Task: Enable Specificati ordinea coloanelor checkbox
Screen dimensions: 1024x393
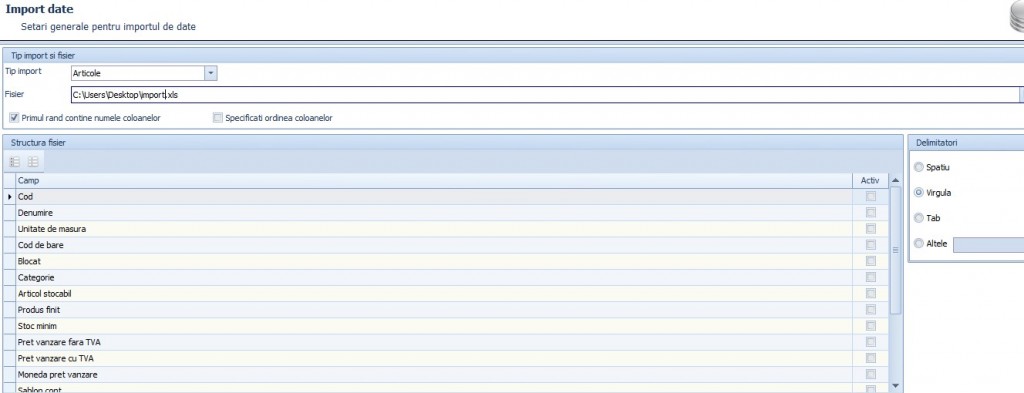Action: pos(217,118)
